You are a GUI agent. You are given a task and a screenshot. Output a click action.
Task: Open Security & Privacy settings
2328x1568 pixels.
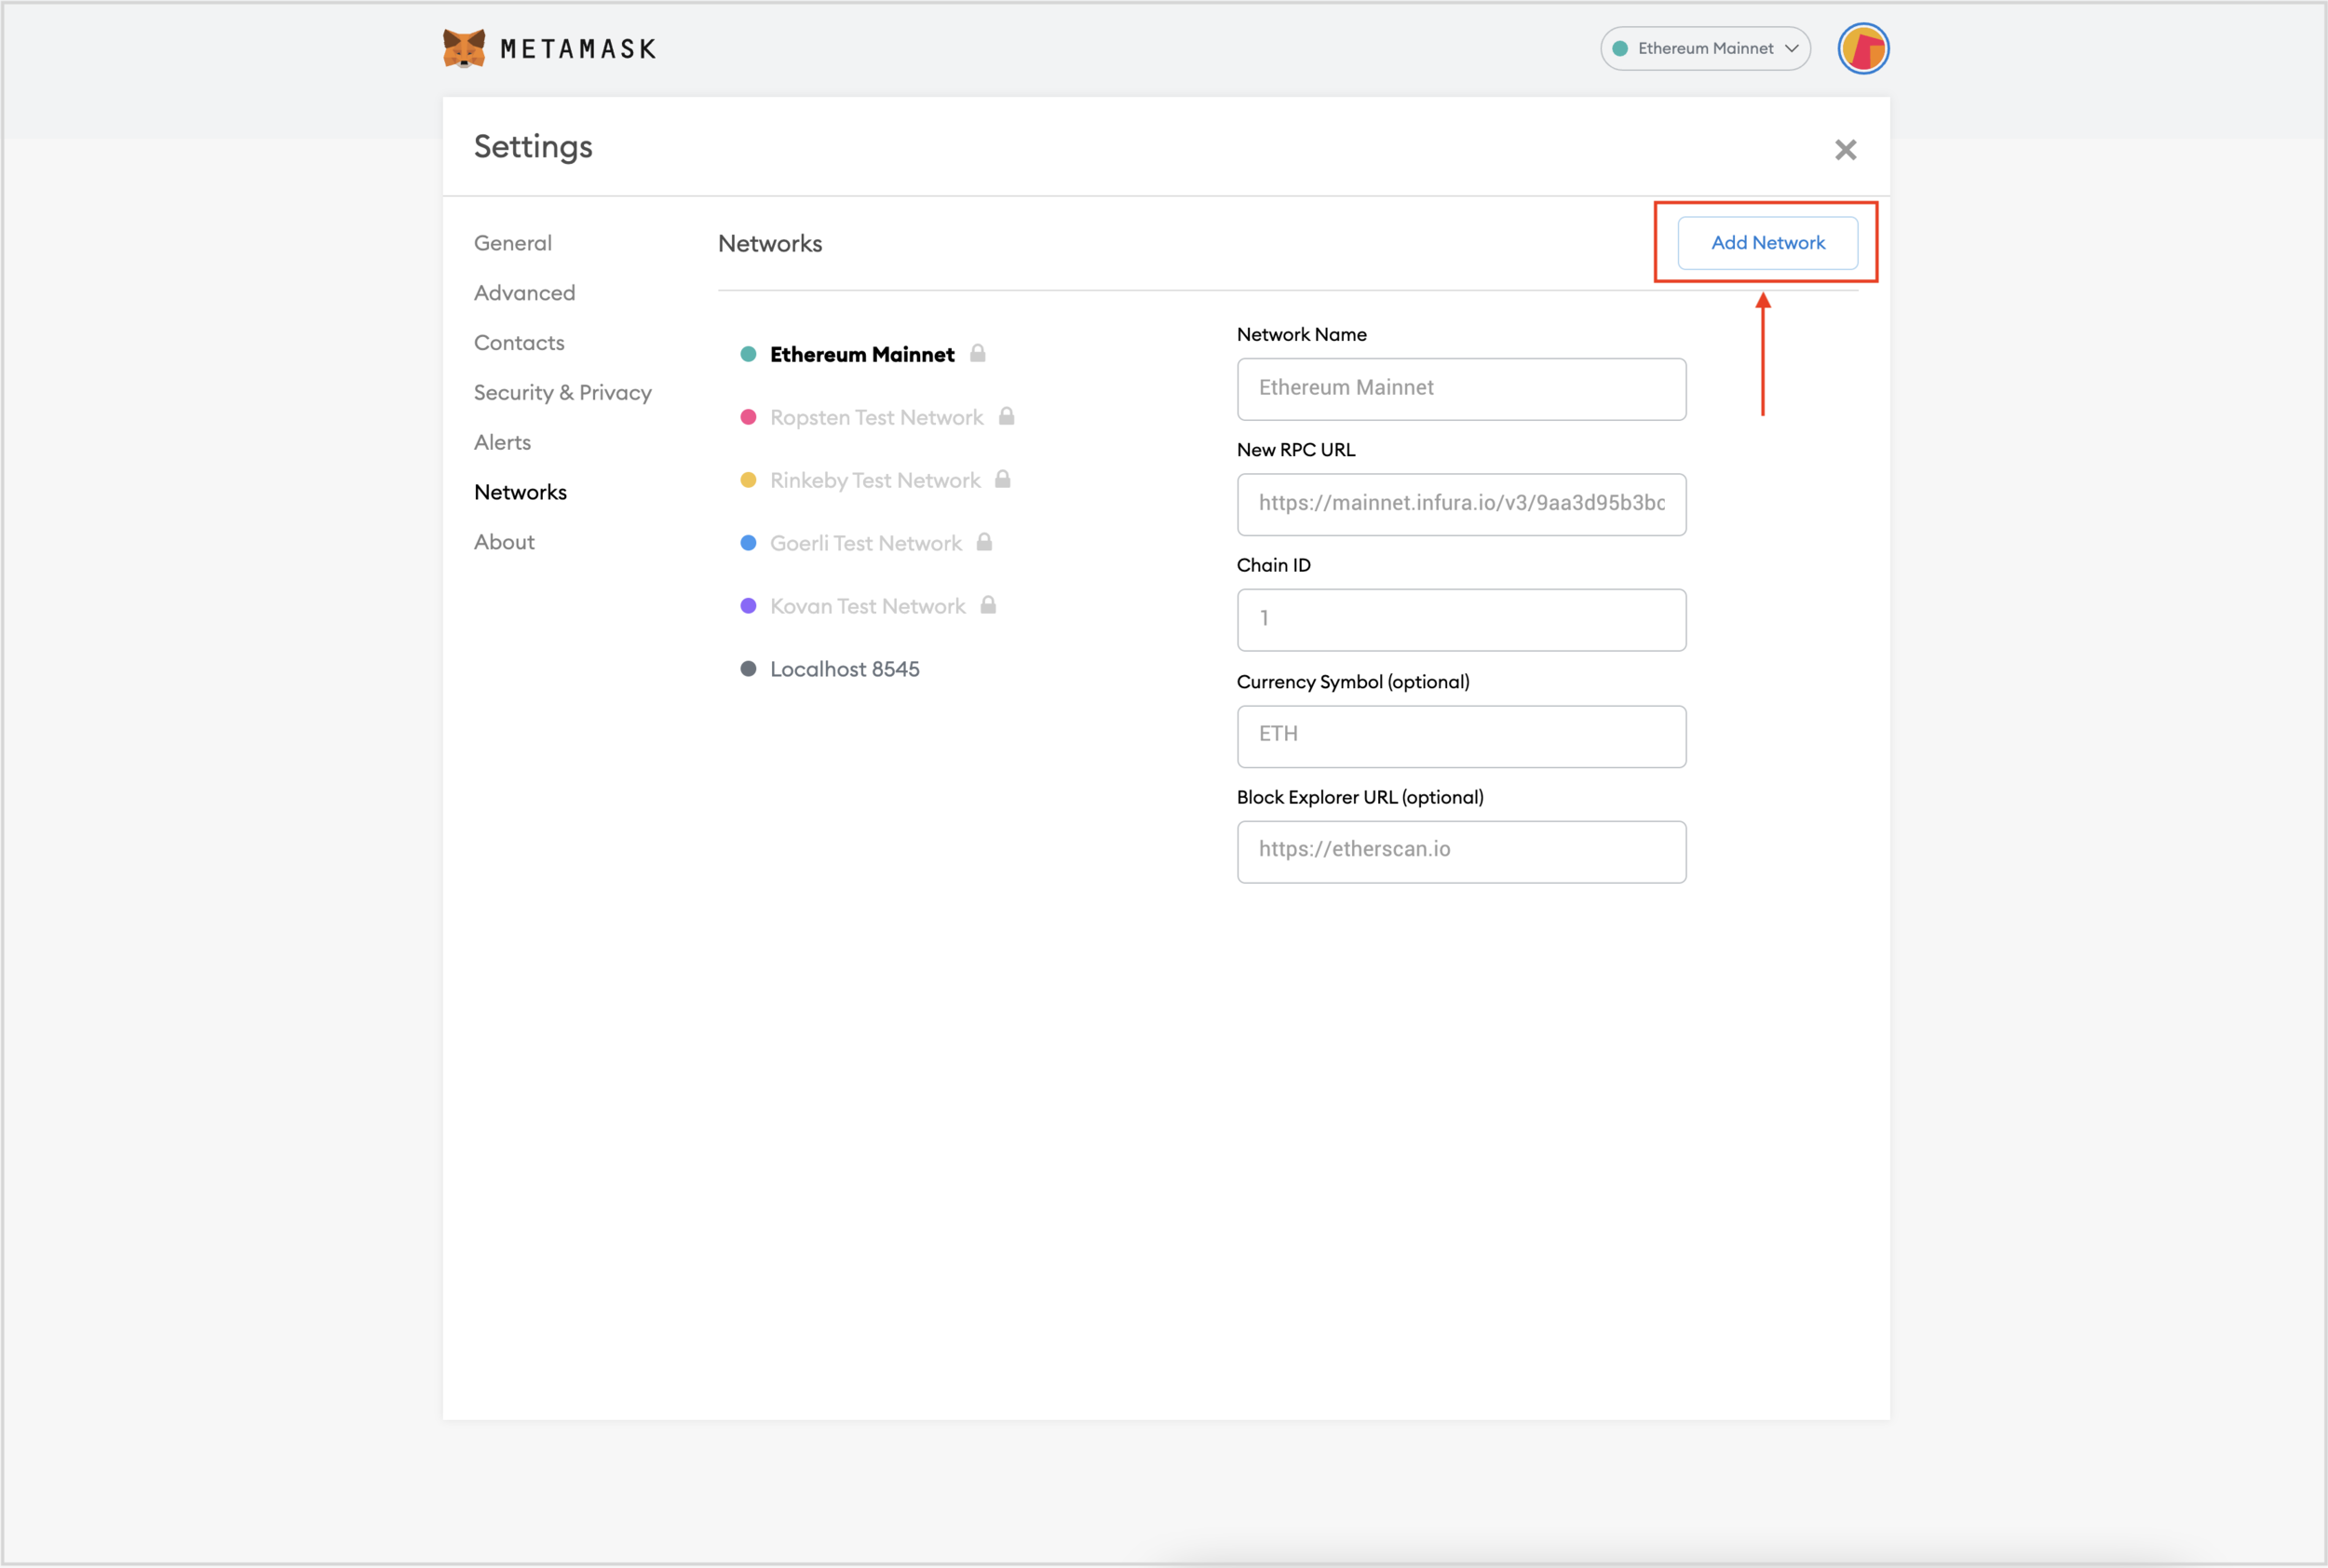[563, 393]
